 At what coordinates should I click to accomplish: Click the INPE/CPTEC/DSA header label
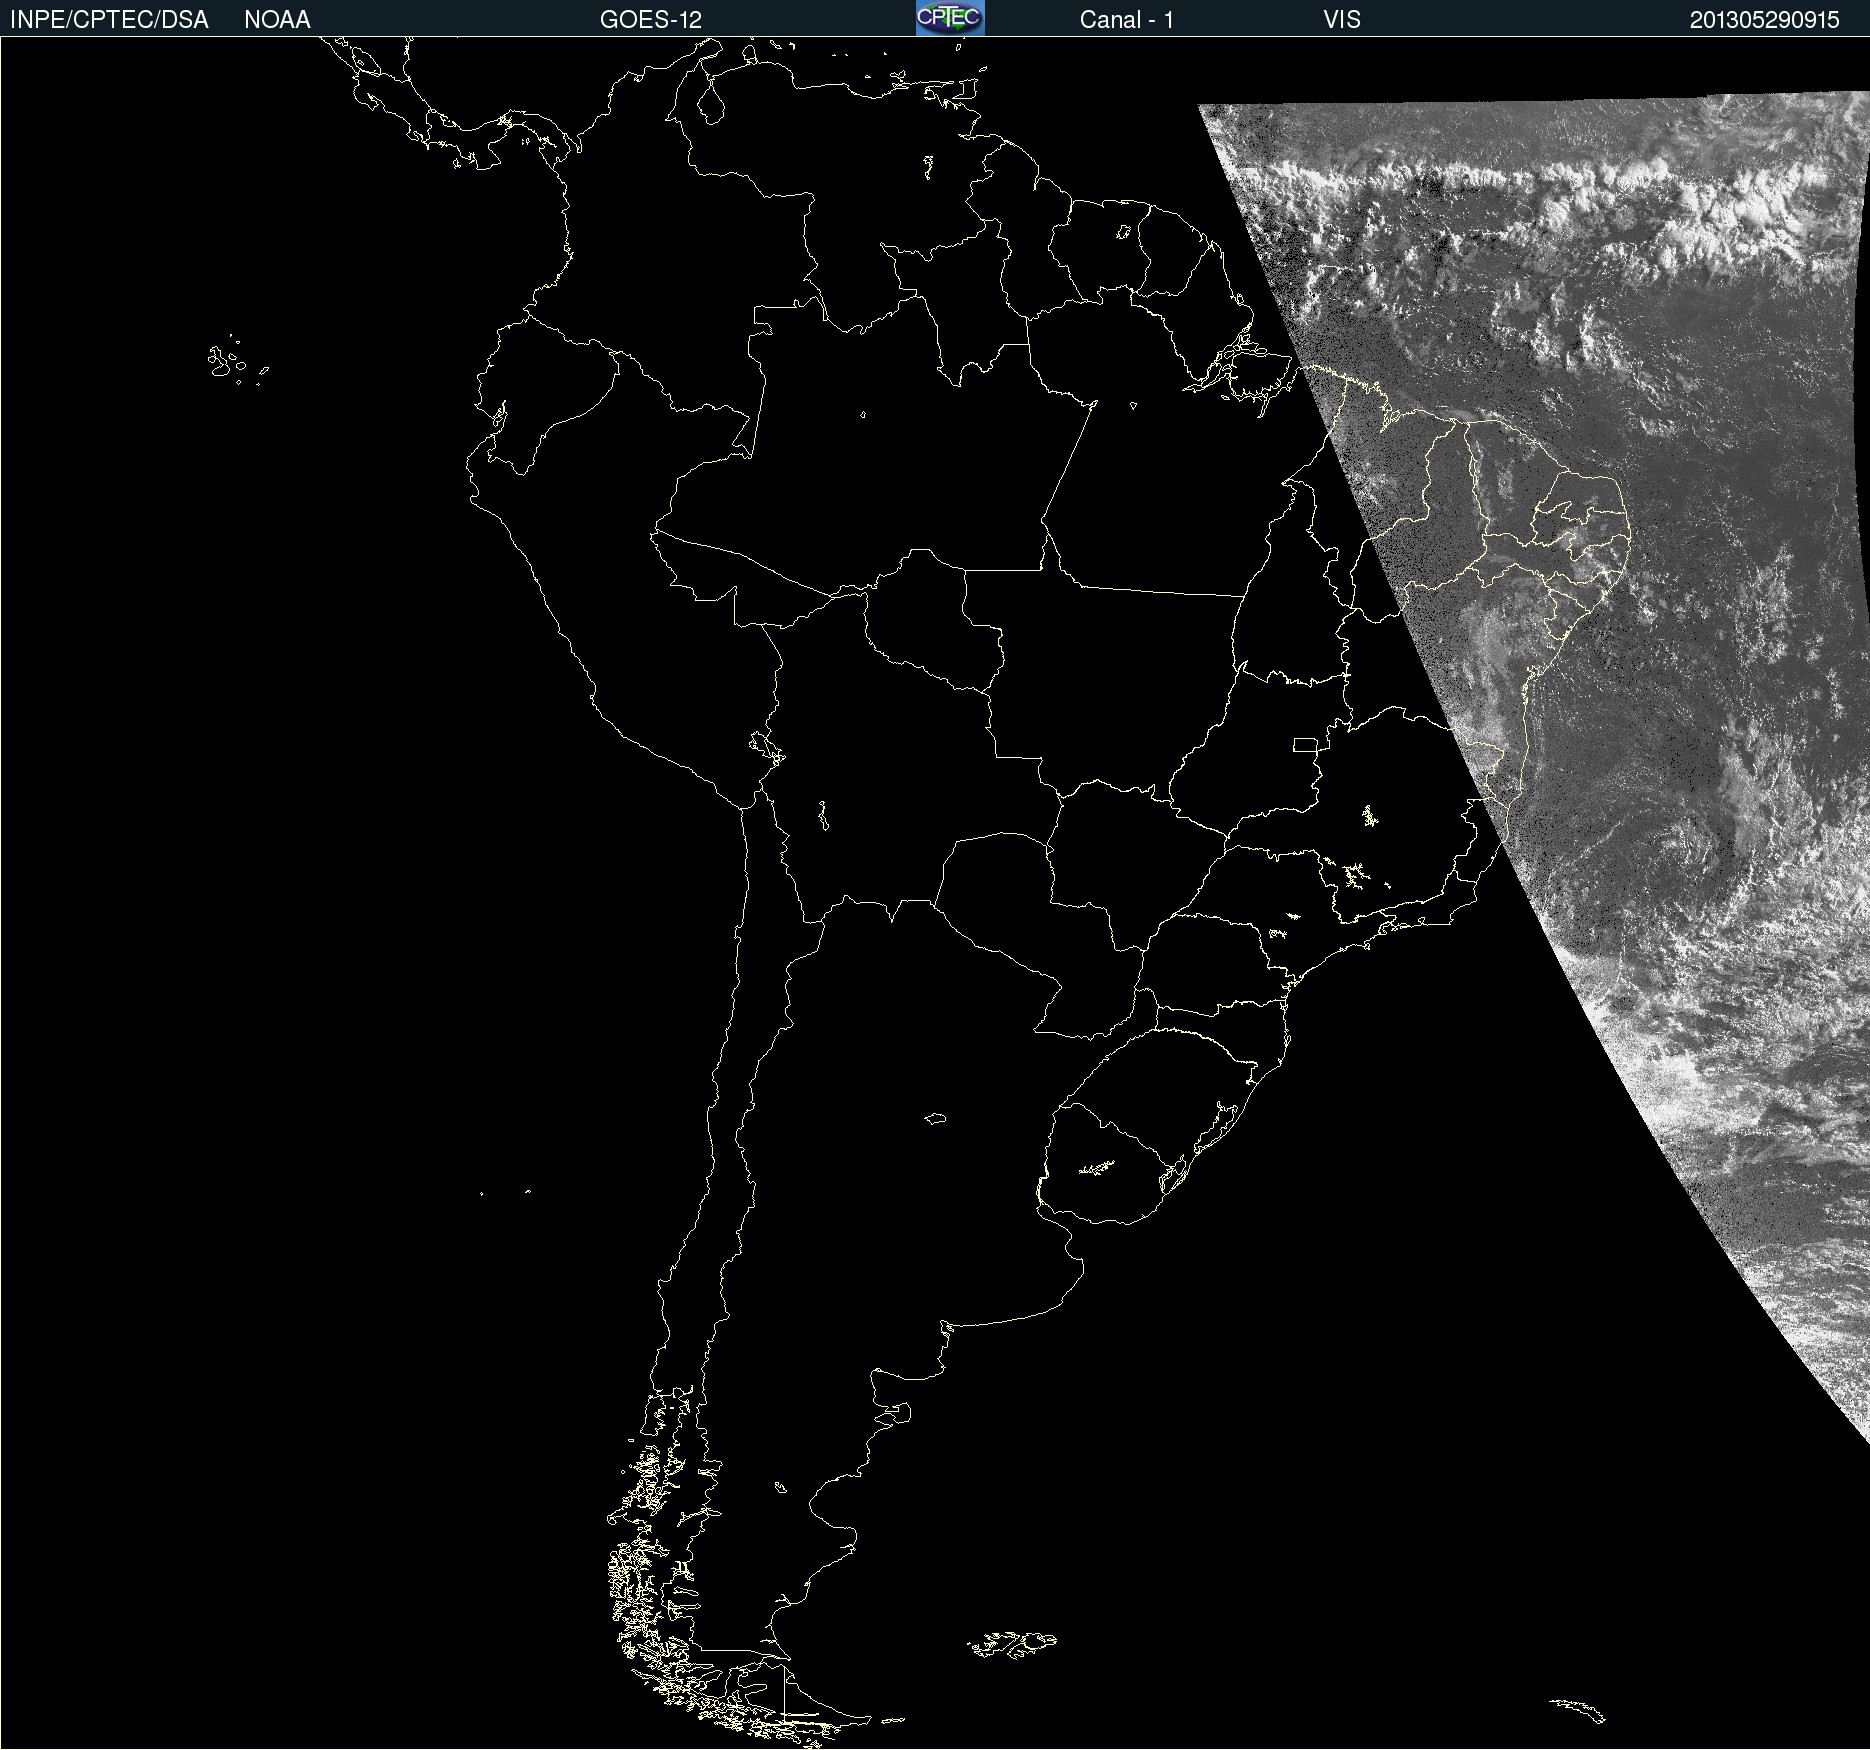pyautogui.click(x=109, y=20)
